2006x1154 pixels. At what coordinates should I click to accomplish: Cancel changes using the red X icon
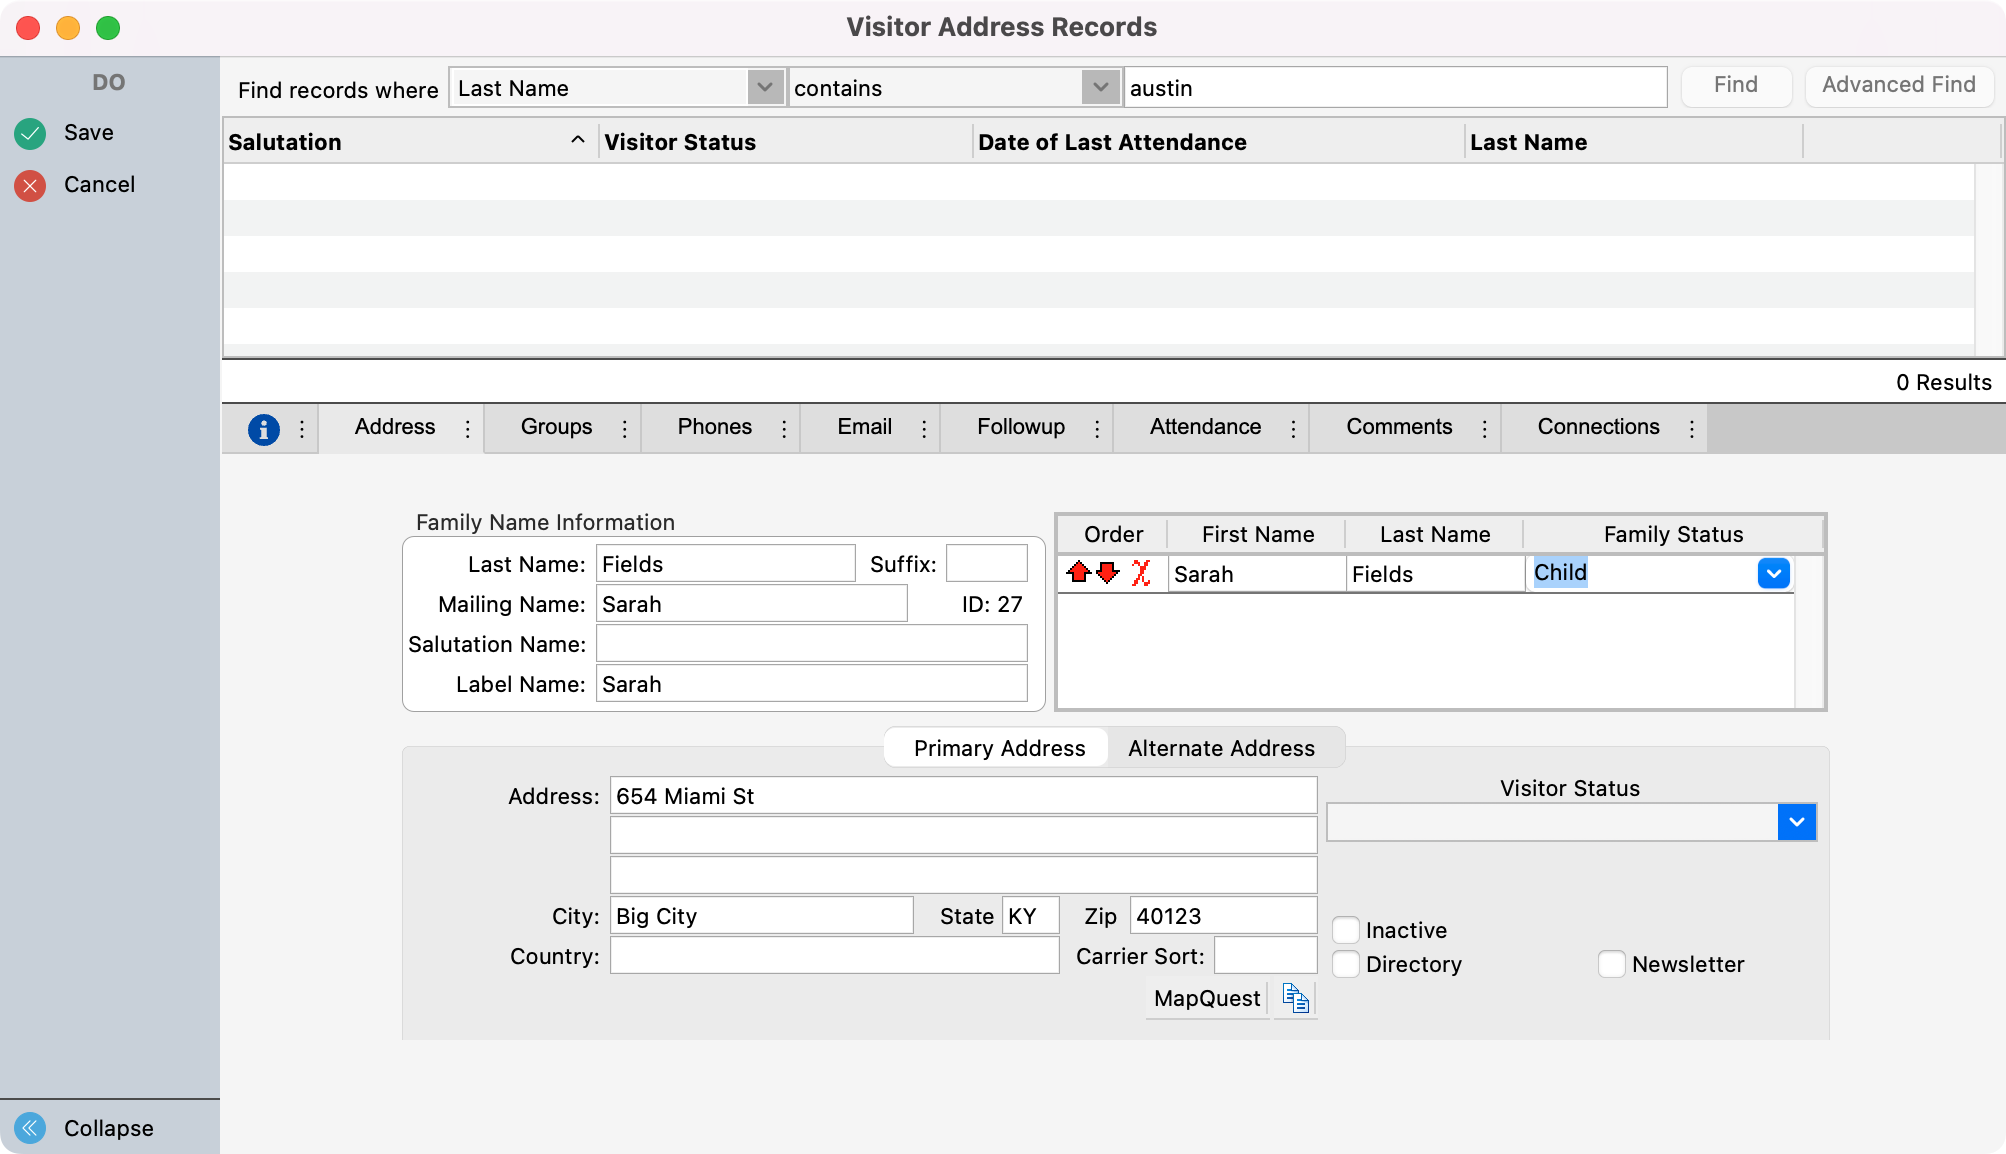[30, 184]
